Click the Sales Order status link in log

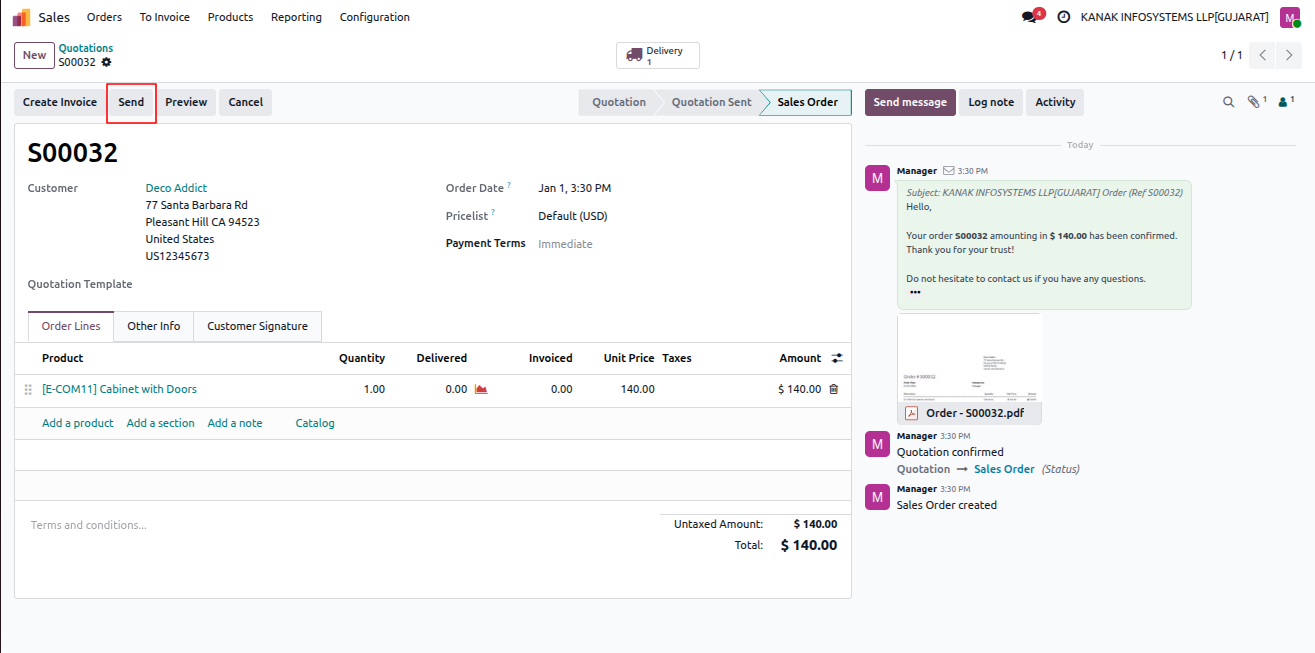click(x=1004, y=469)
